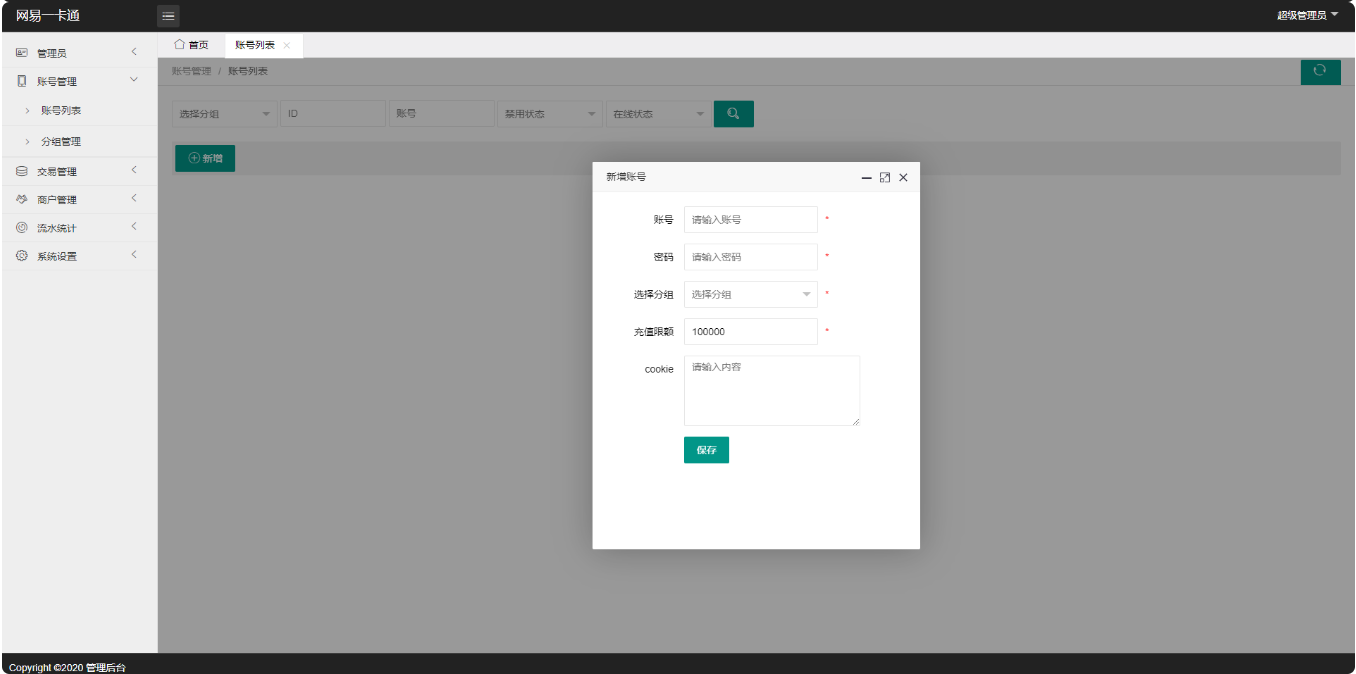Viewport: 1356px width, 674px height.
Task: Click the 保存 save button
Action: [706, 450]
